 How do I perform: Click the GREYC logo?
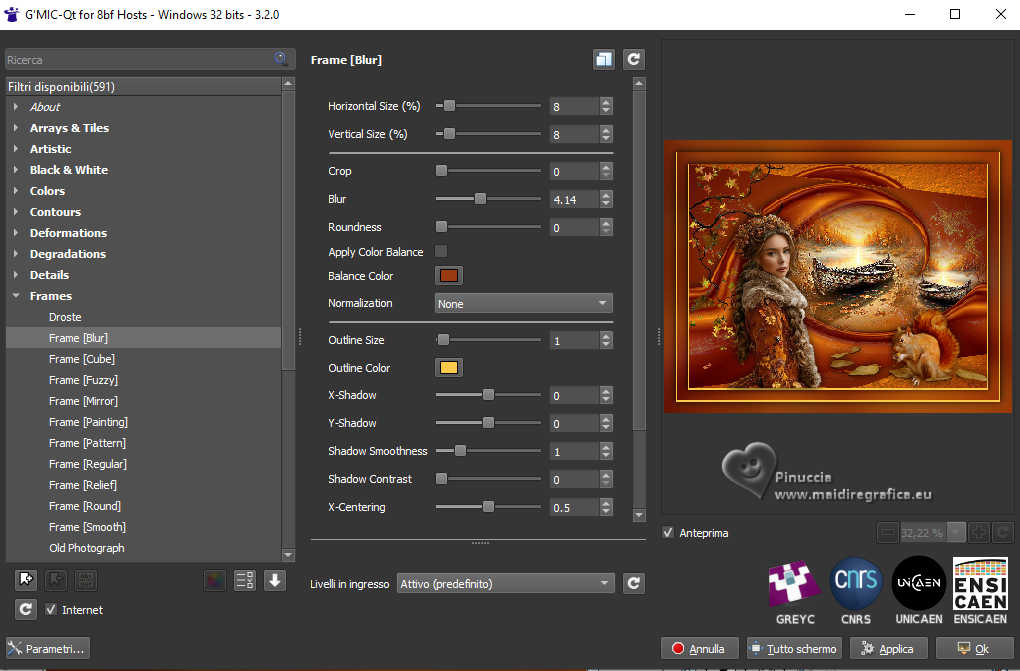pos(794,591)
